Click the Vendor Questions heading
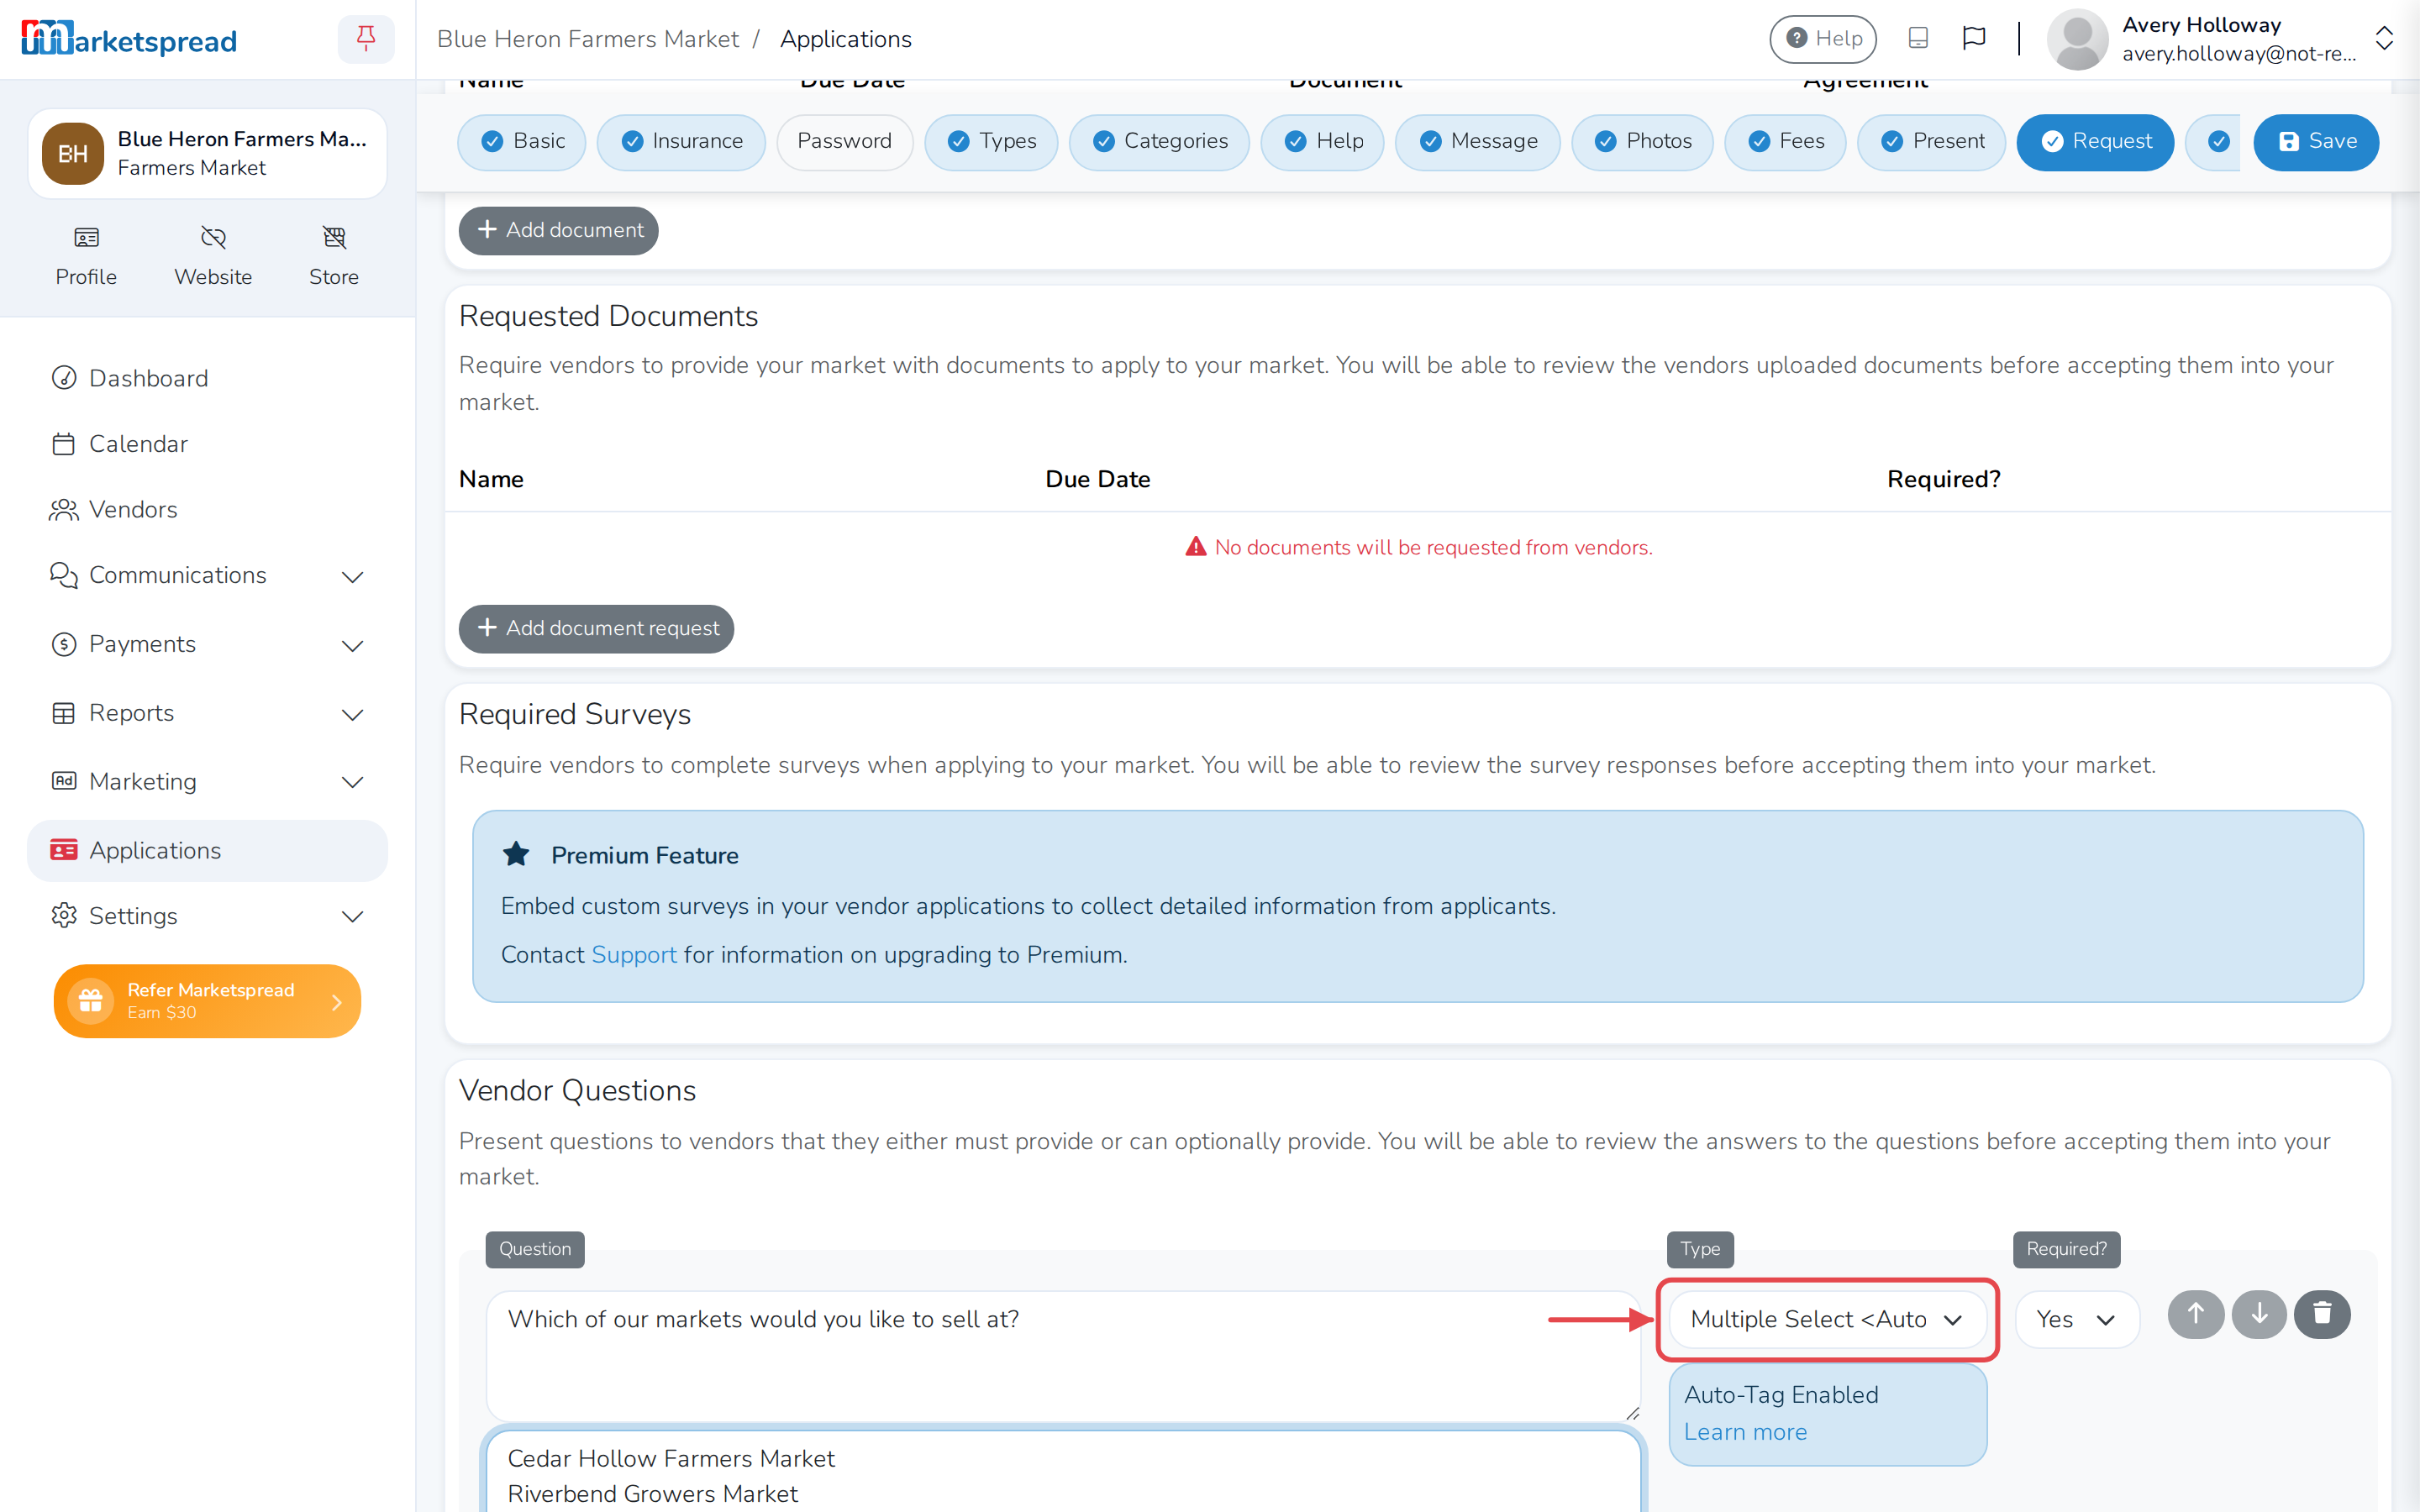Screen dimensions: 2420x1512 tap(577, 1090)
